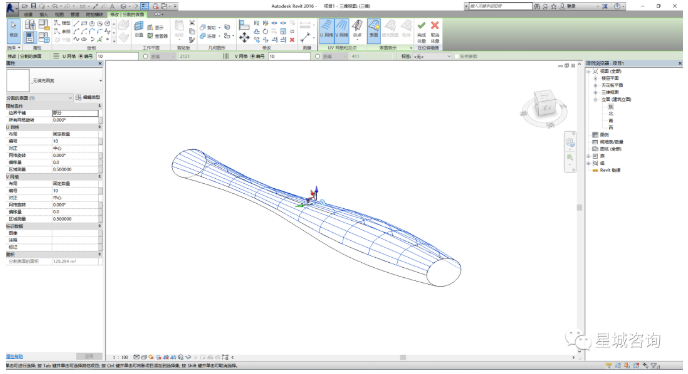Click the Open folder icon in quick access toolbar
Screen dimensions: 688x374
click(x=25, y=6)
